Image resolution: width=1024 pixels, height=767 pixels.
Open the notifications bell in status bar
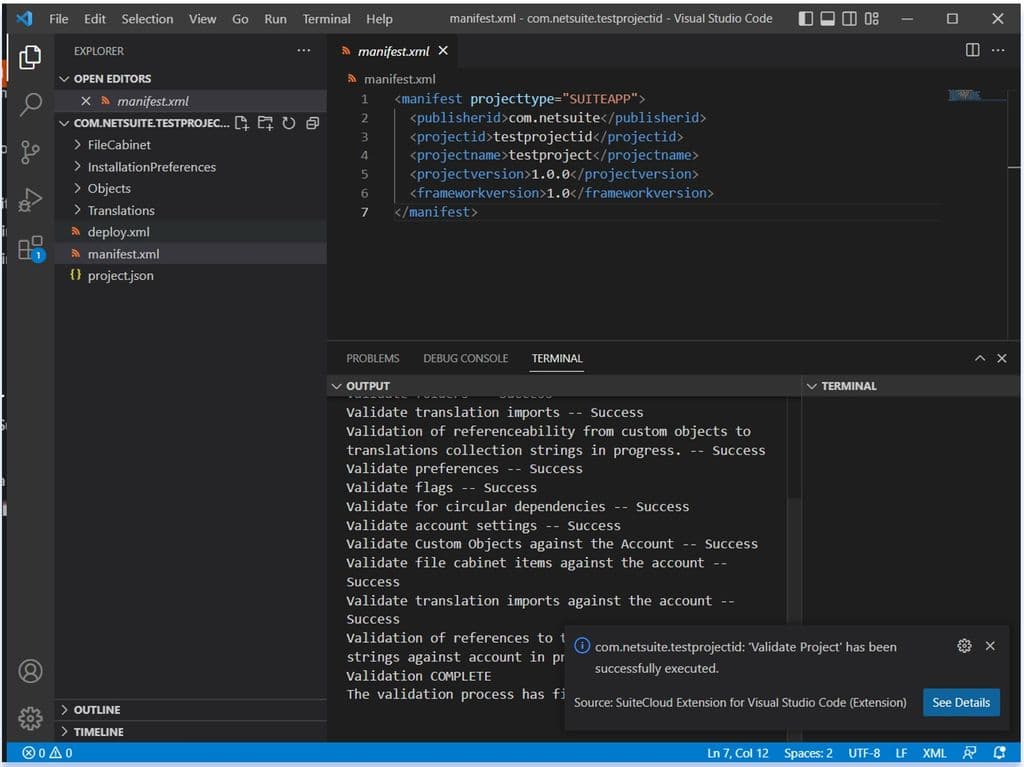tap(999, 753)
